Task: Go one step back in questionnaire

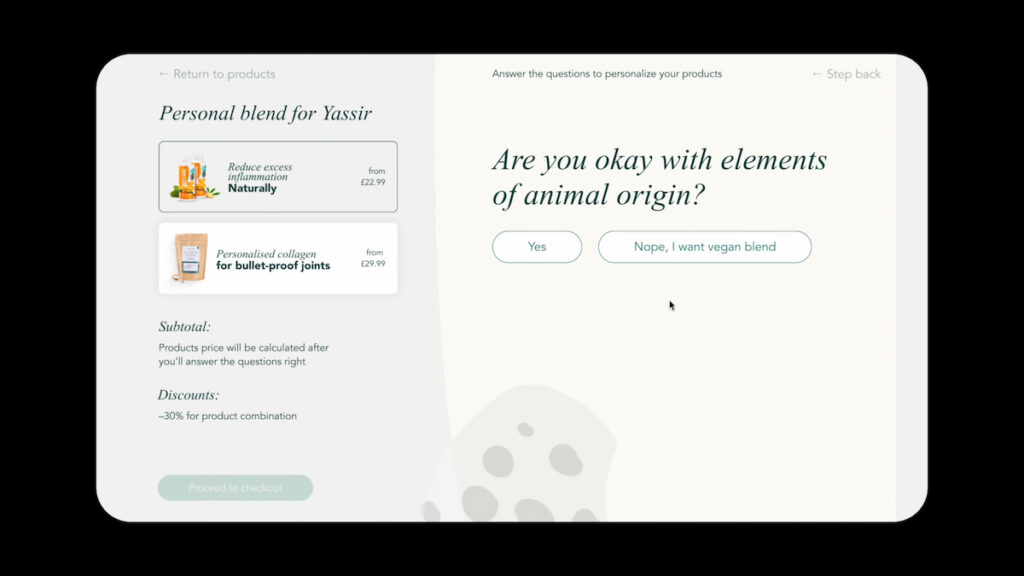Action: coord(852,74)
